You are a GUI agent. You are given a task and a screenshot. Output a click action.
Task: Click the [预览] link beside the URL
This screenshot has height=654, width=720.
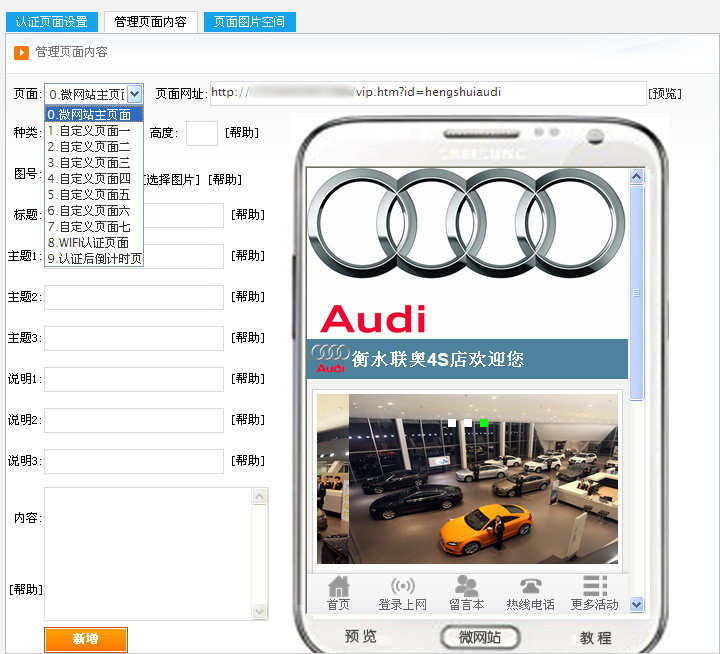pos(664,94)
